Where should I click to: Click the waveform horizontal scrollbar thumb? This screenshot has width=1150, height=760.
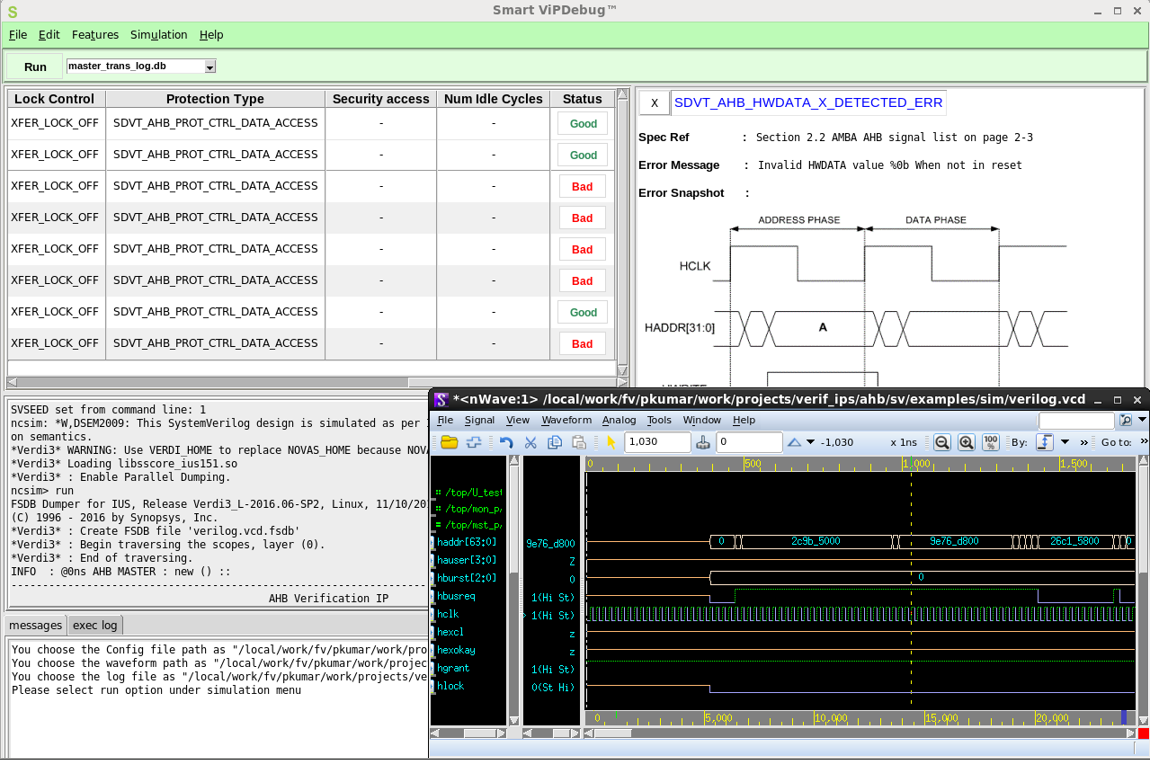coord(613,733)
